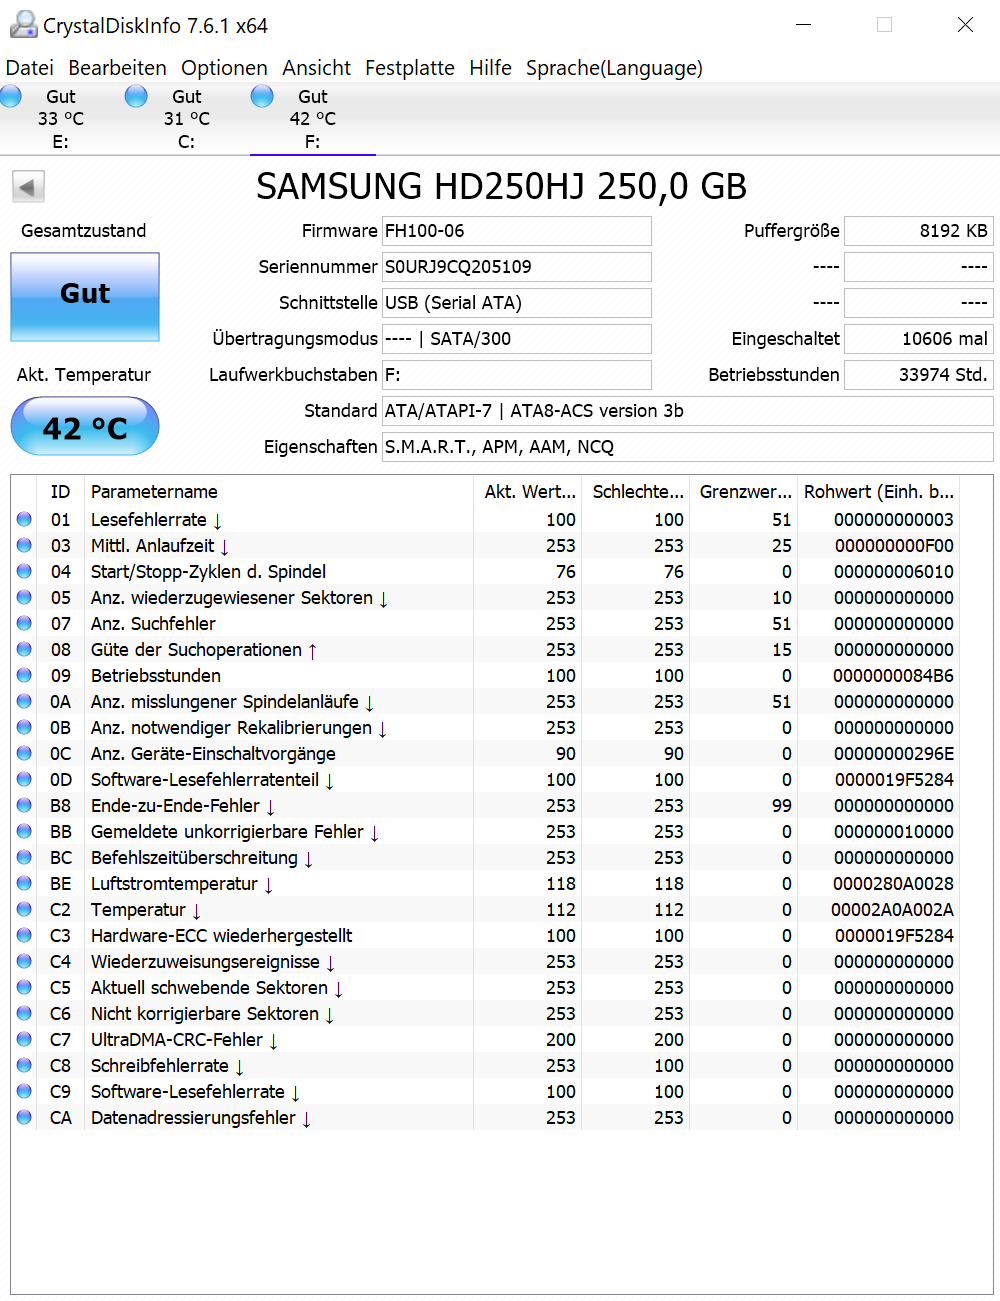Click status dot of Betriebsstunden attribute row

tap(24, 675)
